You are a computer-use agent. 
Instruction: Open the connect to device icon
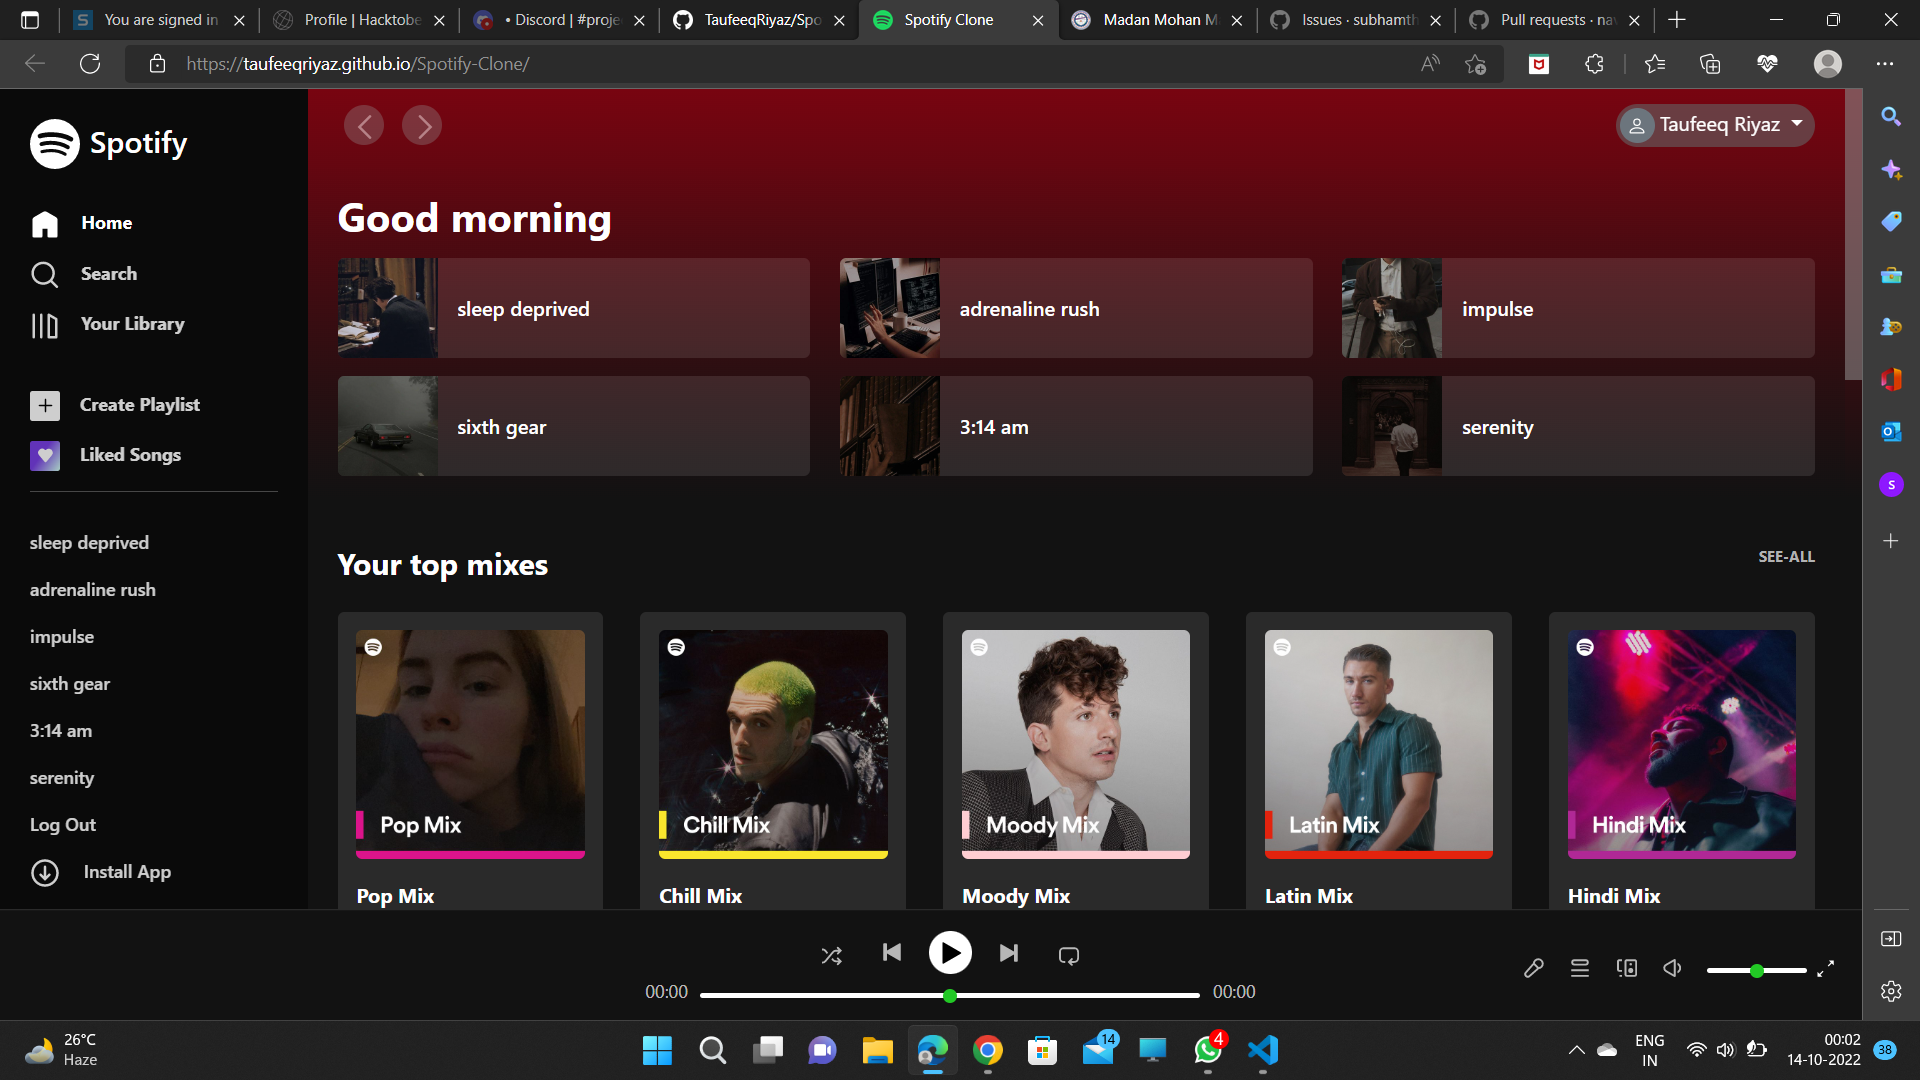click(x=1627, y=968)
